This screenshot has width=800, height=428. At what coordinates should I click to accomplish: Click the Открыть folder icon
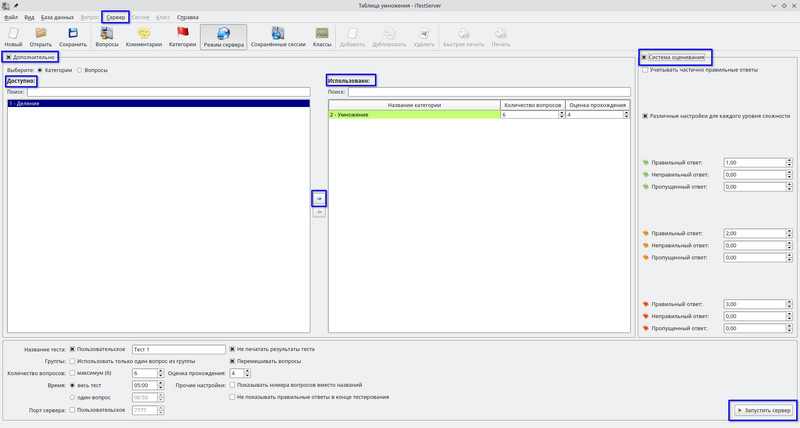click(41, 37)
